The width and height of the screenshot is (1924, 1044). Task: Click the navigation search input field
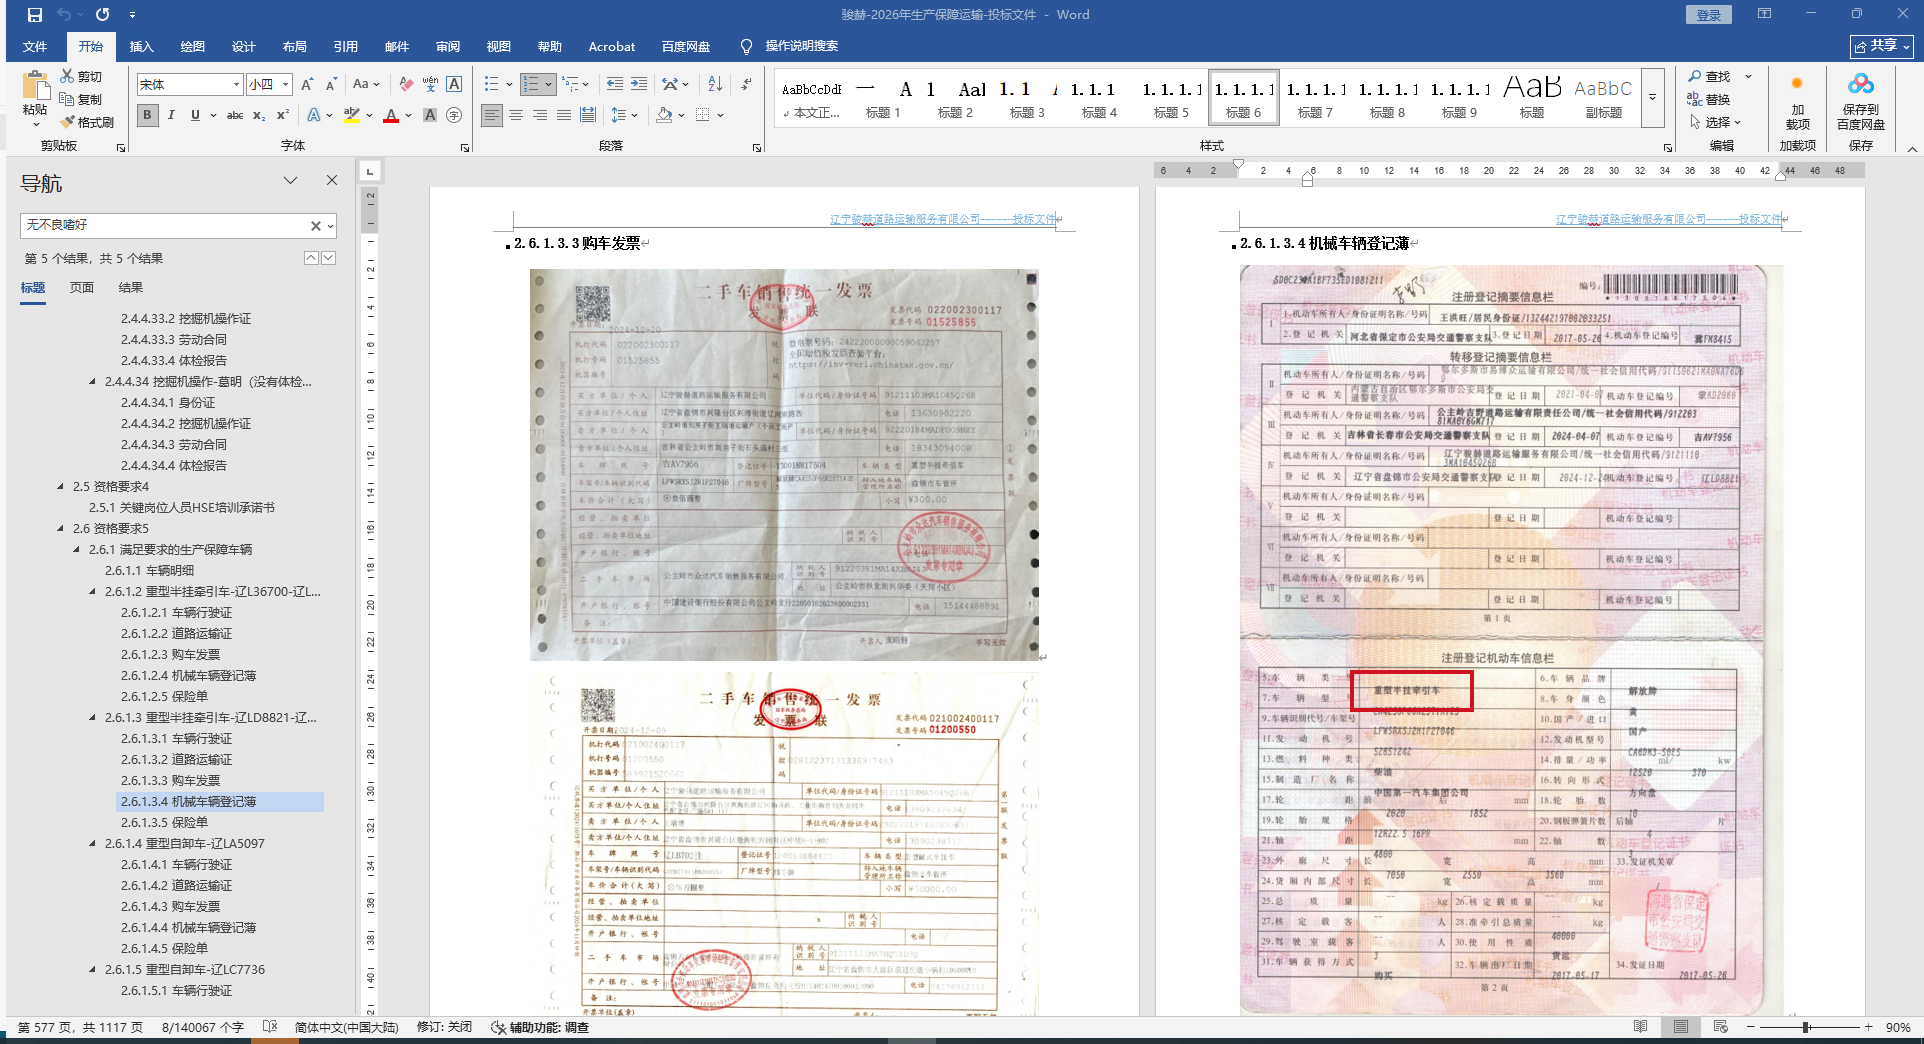[165, 226]
